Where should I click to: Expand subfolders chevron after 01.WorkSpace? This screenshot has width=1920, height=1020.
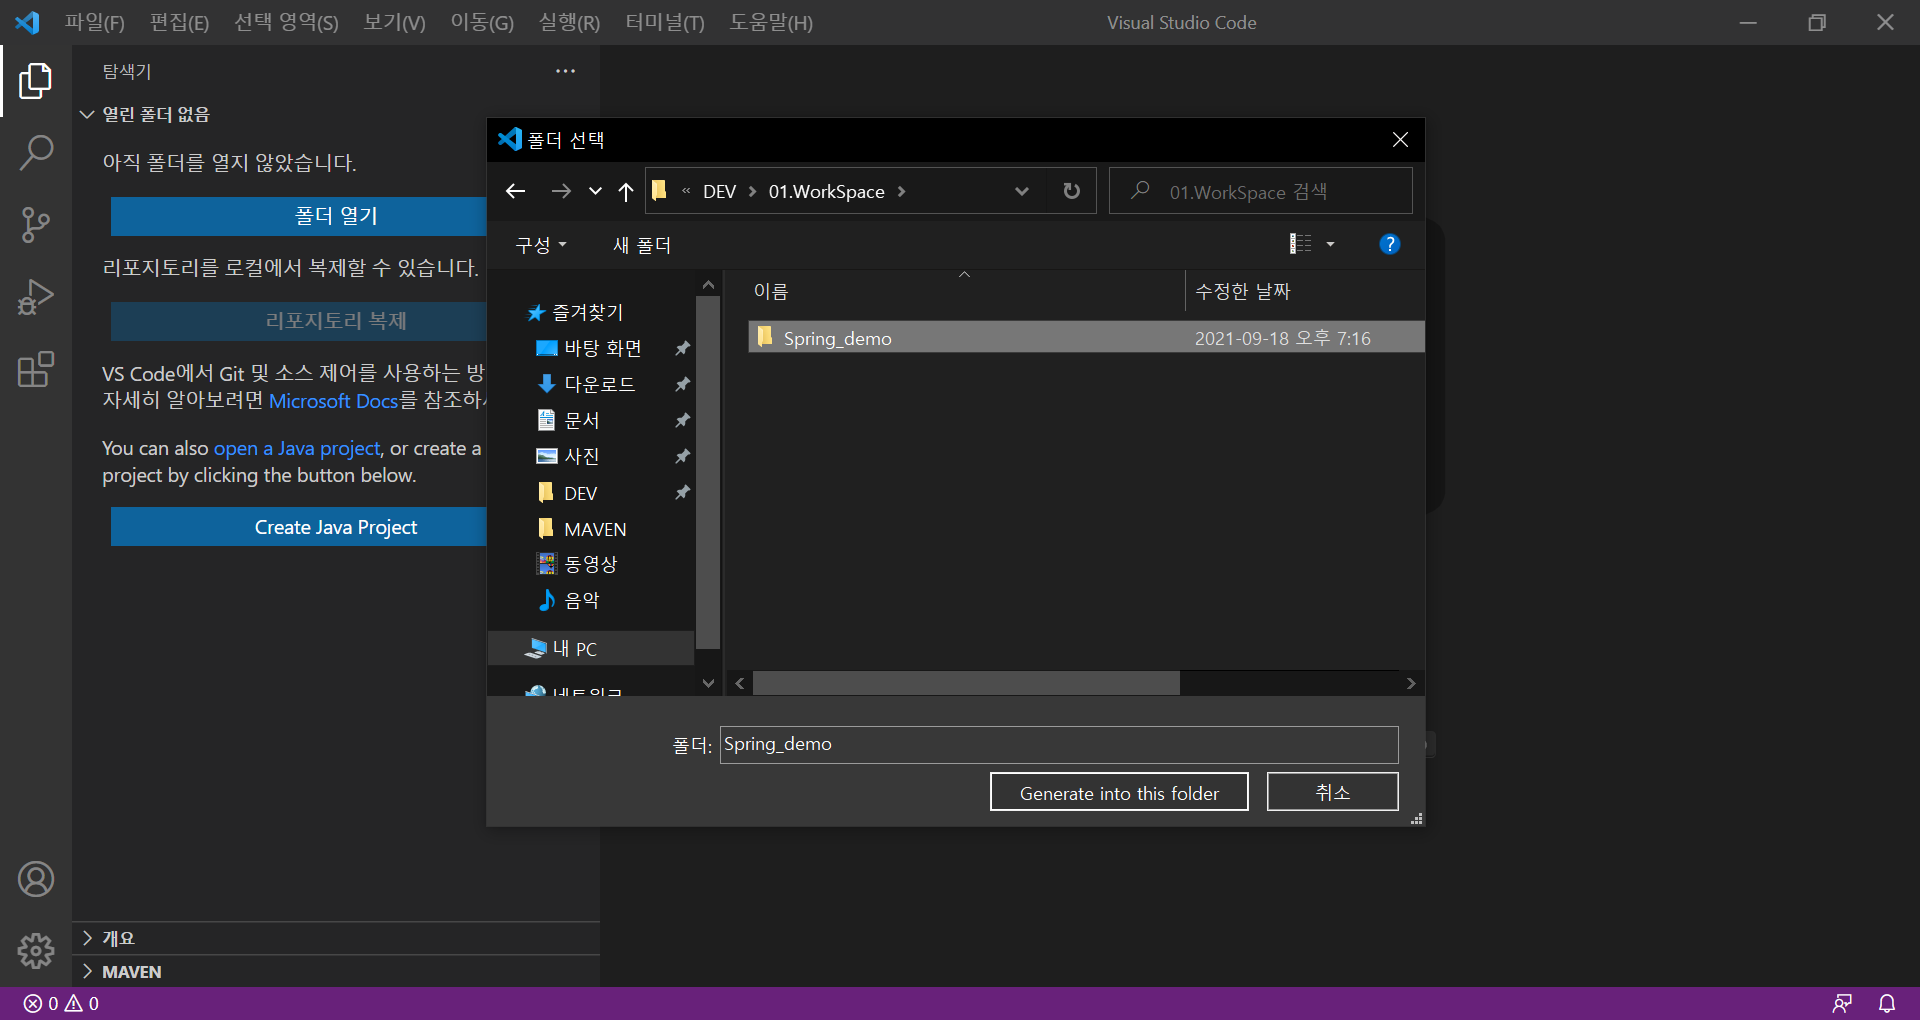coord(901,191)
